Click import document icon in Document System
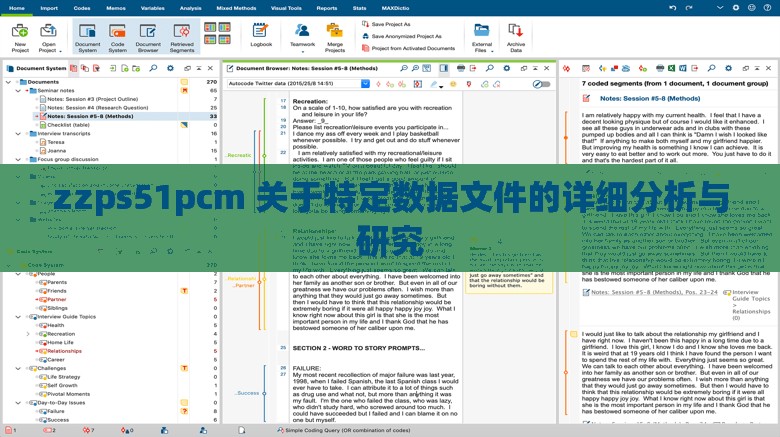 (113, 68)
